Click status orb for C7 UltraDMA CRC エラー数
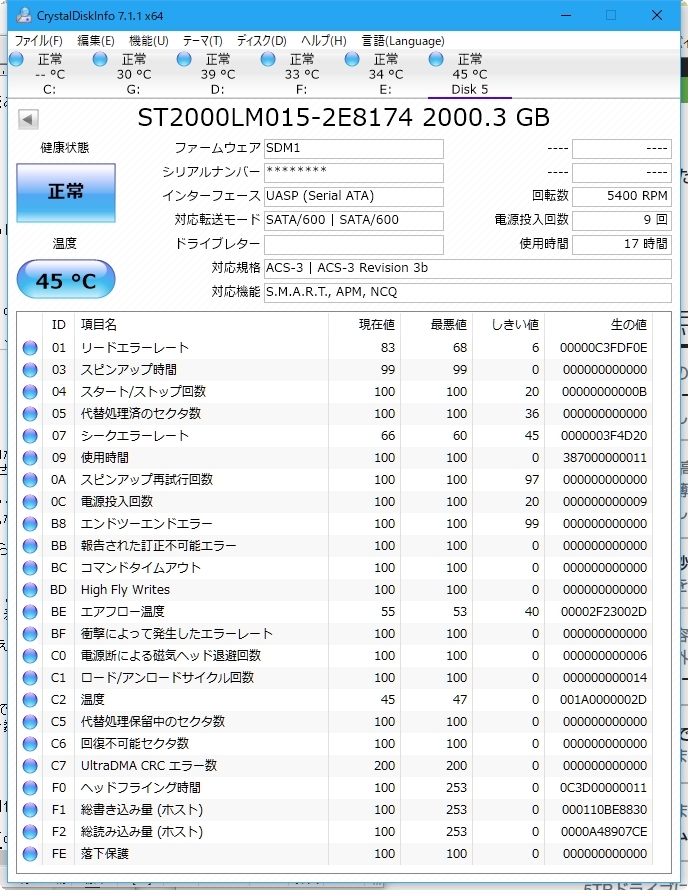 click(30, 766)
